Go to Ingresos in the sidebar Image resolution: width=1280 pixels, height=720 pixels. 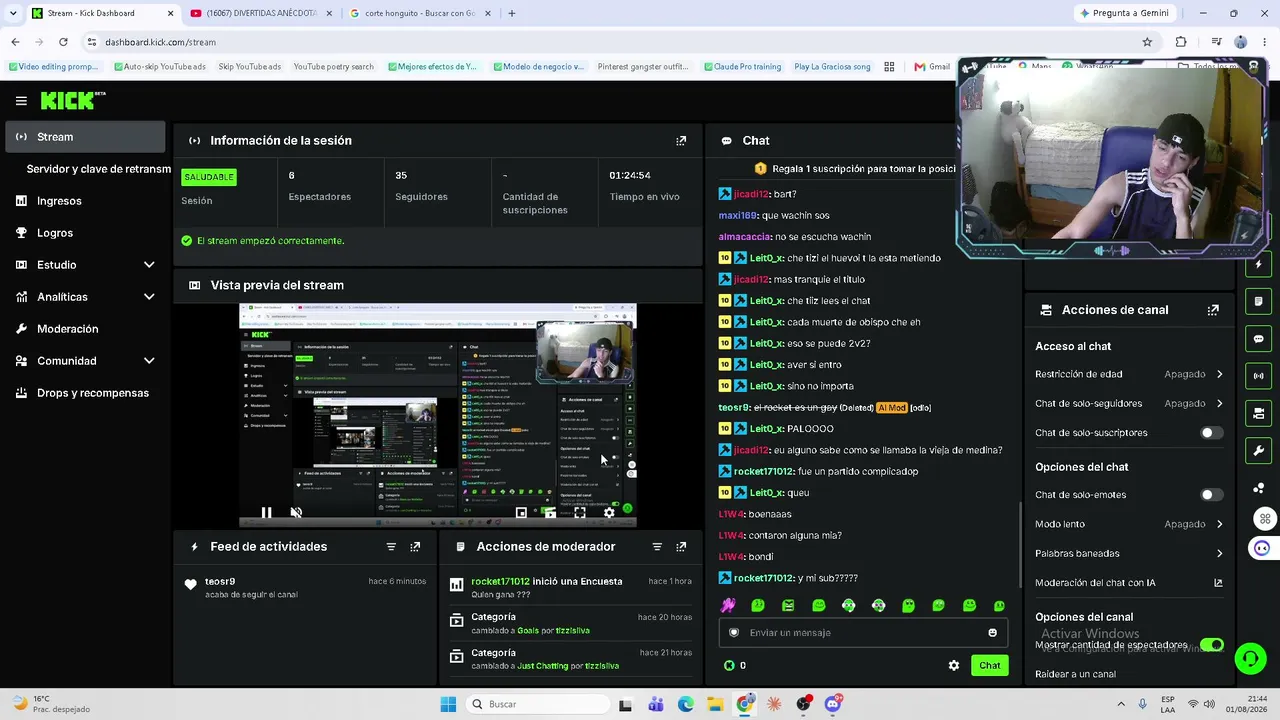coord(59,201)
